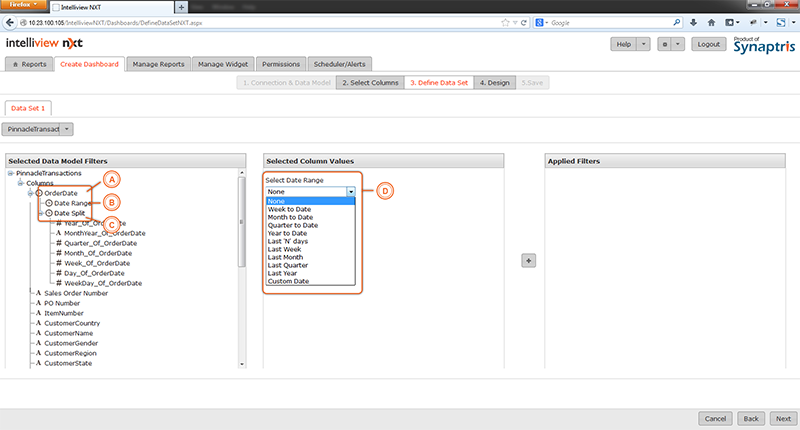
Task: Select CustomerName column
Action: tap(68, 333)
